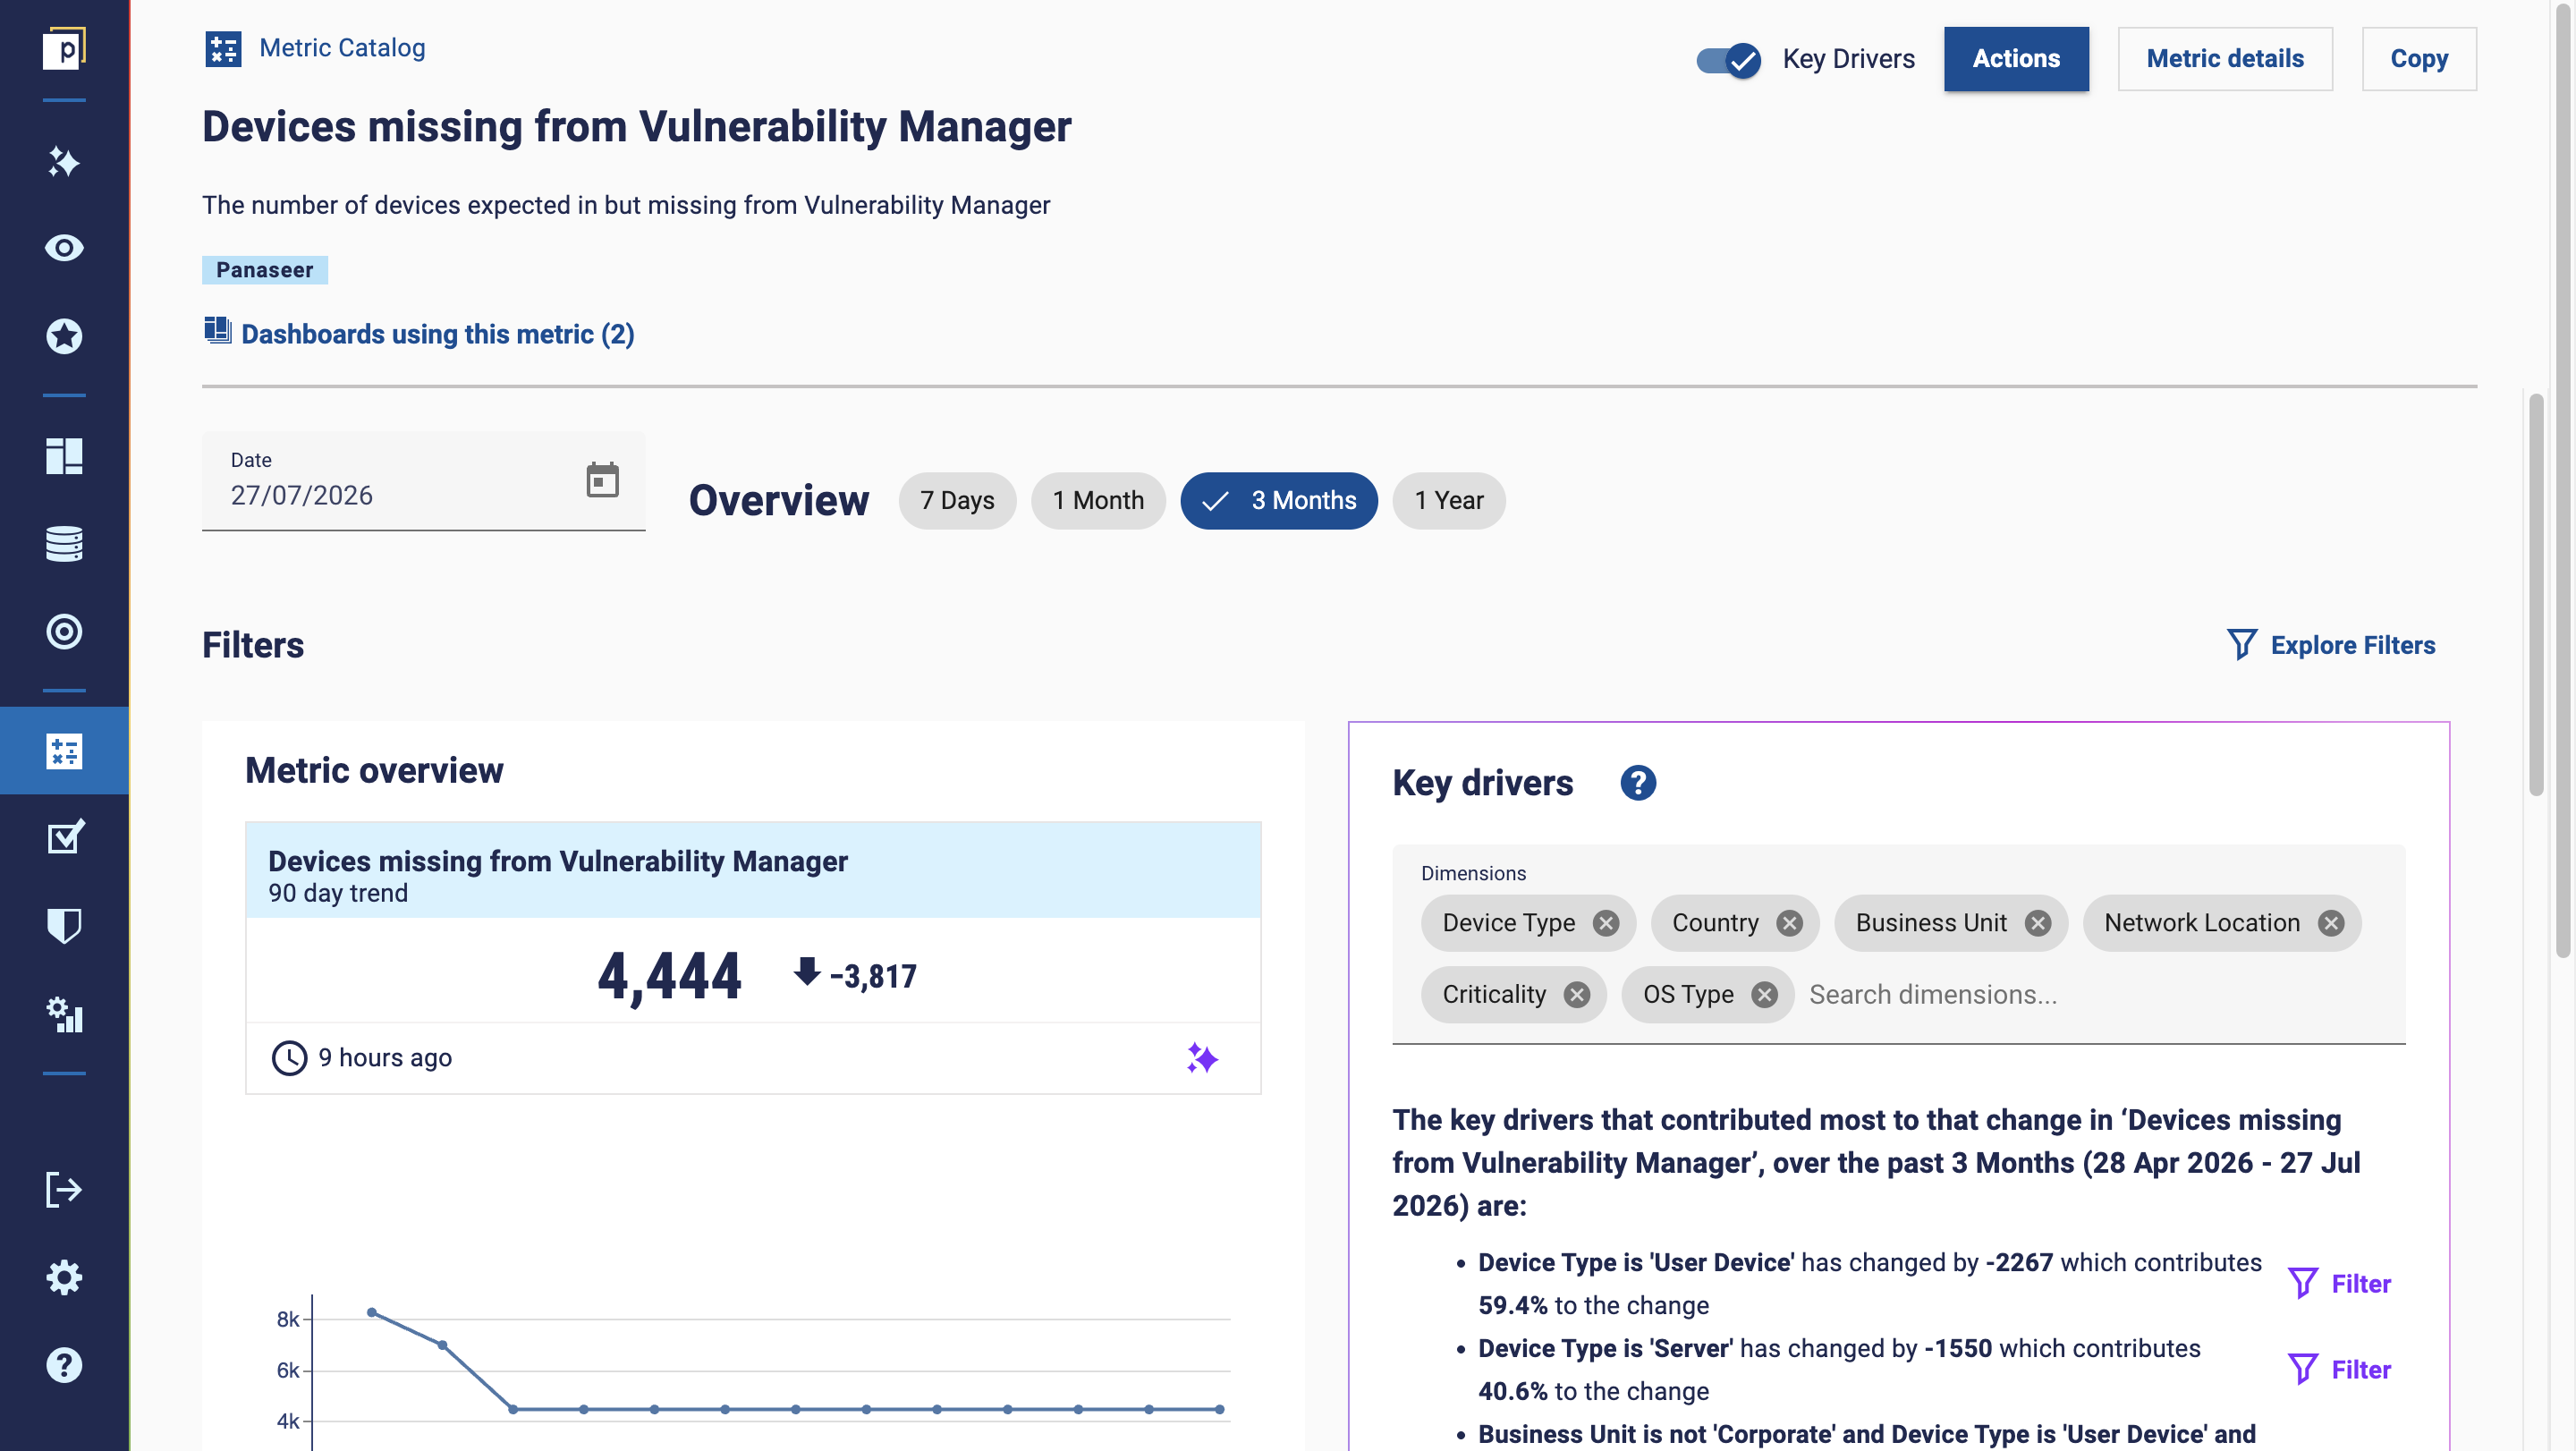This screenshot has width=2576, height=1451.
Task: Open the shield icon in sidebar
Action: pyautogui.click(x=64, y=925)
